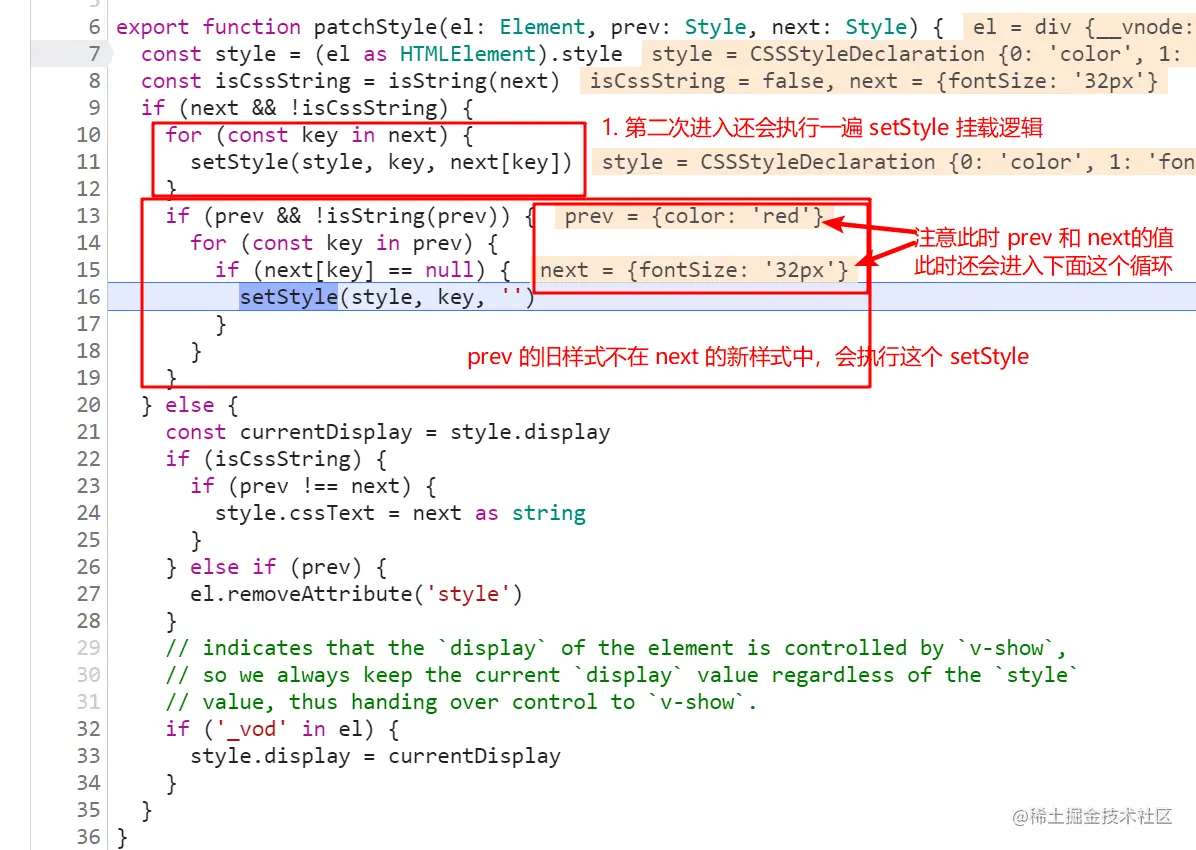
Task: Click the isCssString condition on line 22
Action: (288, 459)
